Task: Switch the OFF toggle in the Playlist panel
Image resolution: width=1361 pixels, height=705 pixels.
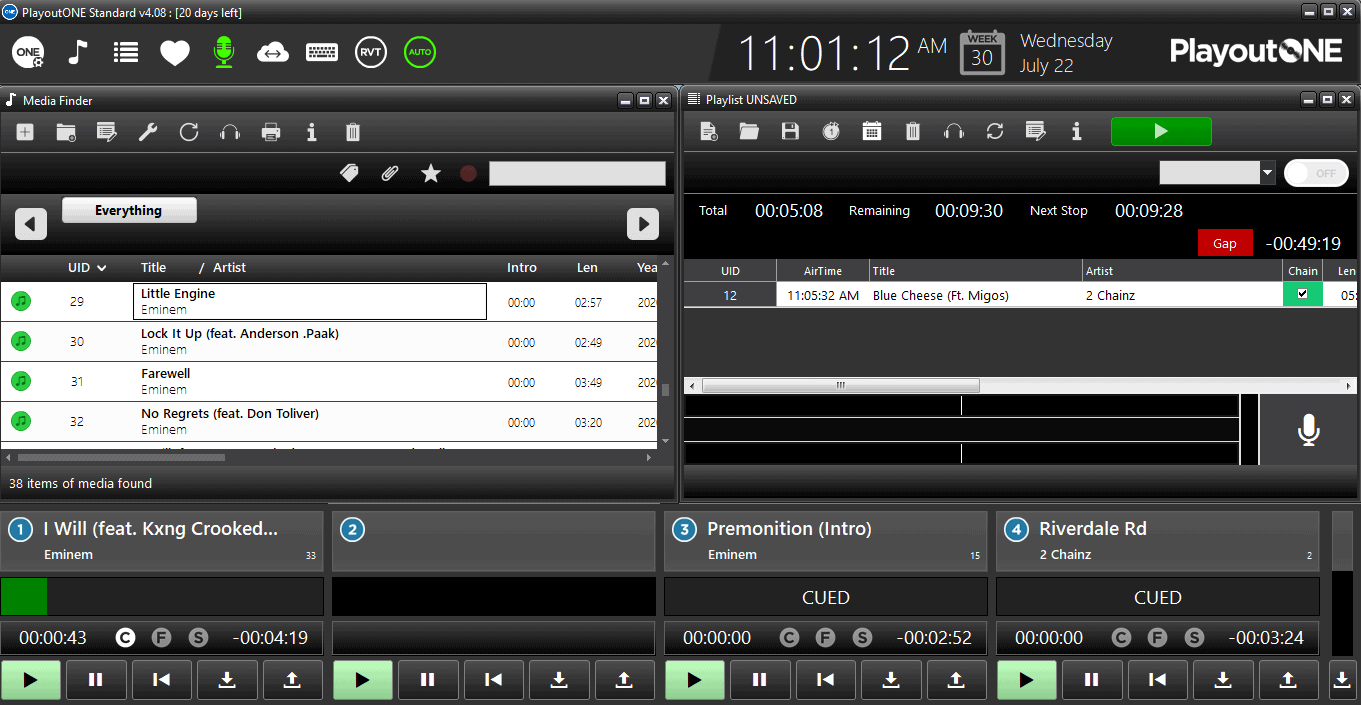Action: (1316, 172)
